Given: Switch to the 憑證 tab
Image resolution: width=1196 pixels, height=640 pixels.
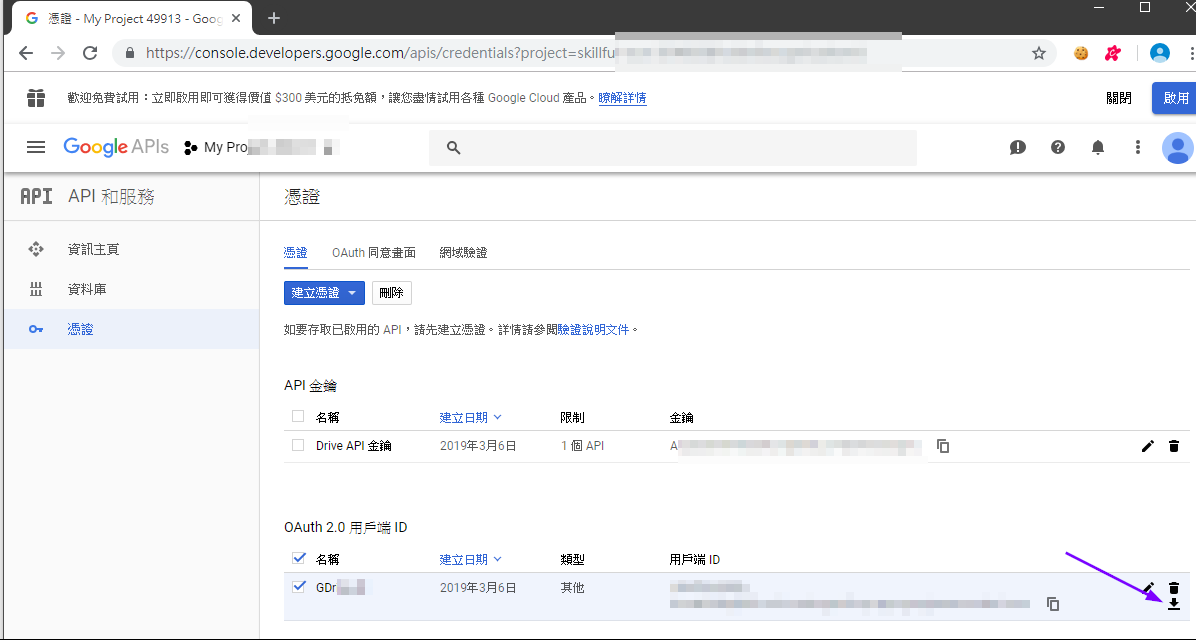Looking at the screenshot, I should click(295, 252).
